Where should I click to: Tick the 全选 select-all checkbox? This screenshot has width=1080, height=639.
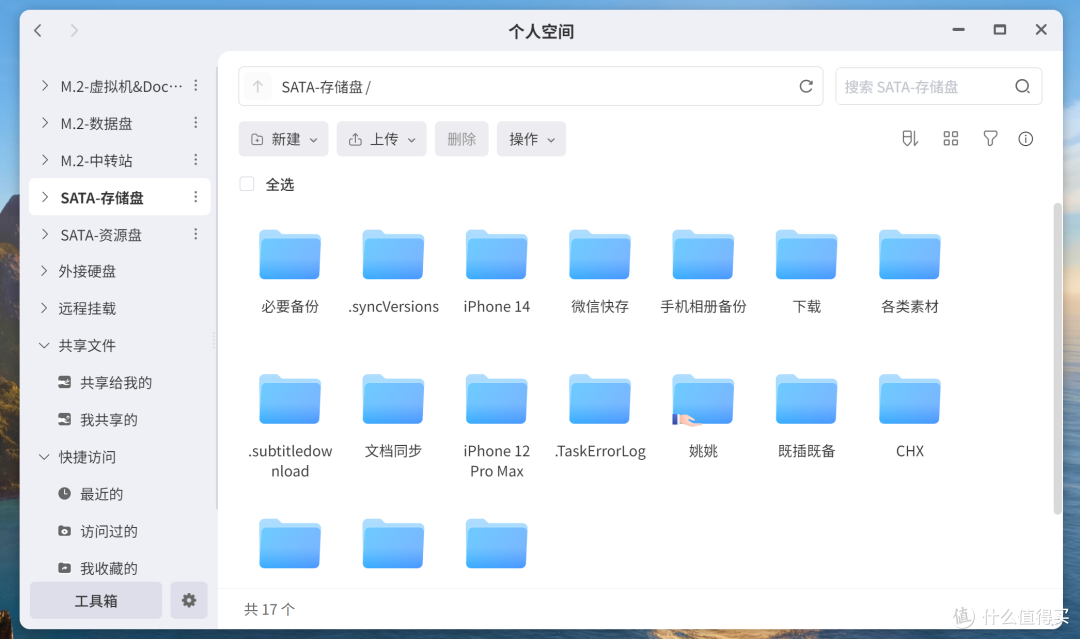[247, 184]
